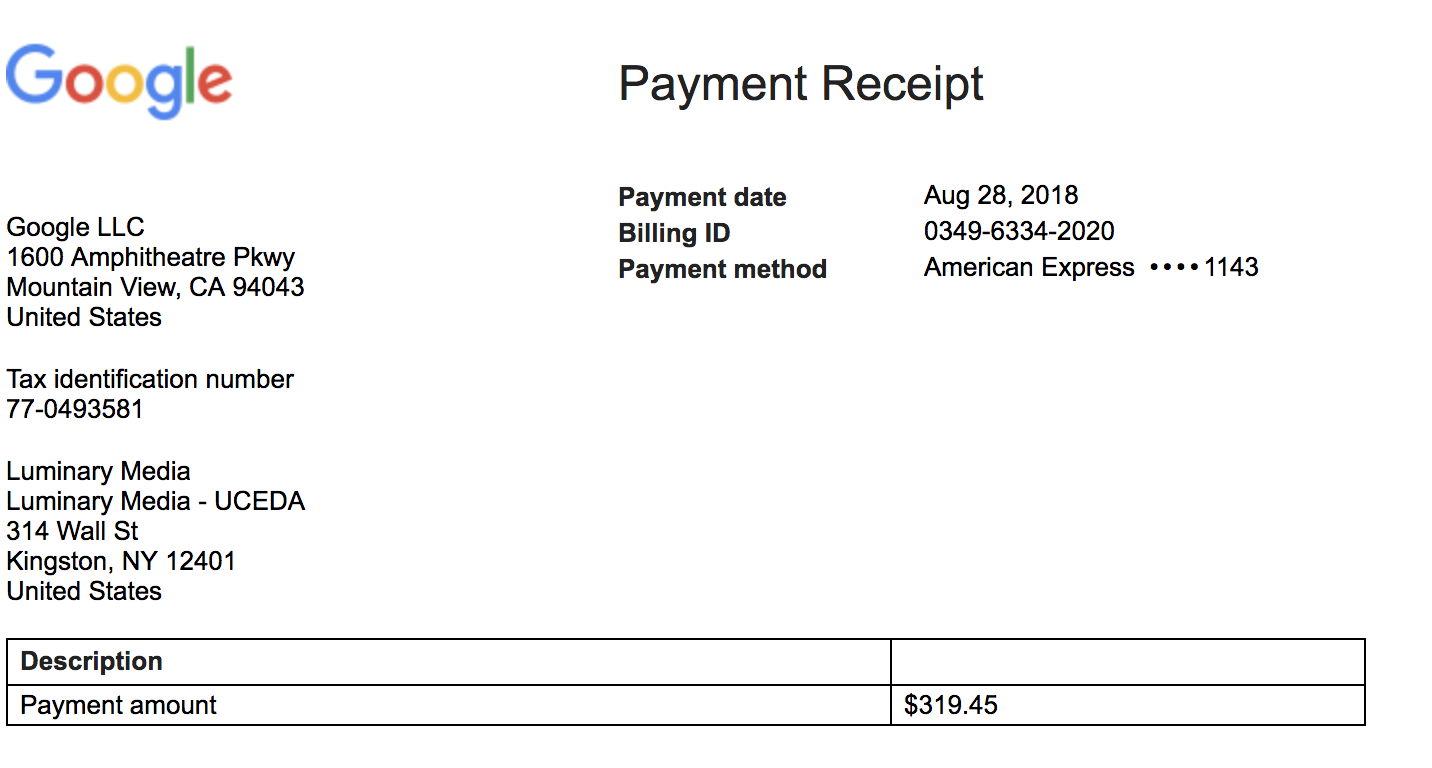The height and width of the screenshot is (768, 1432).
Task: Click American Express card ending 1143
Action: pos(1091,267)
